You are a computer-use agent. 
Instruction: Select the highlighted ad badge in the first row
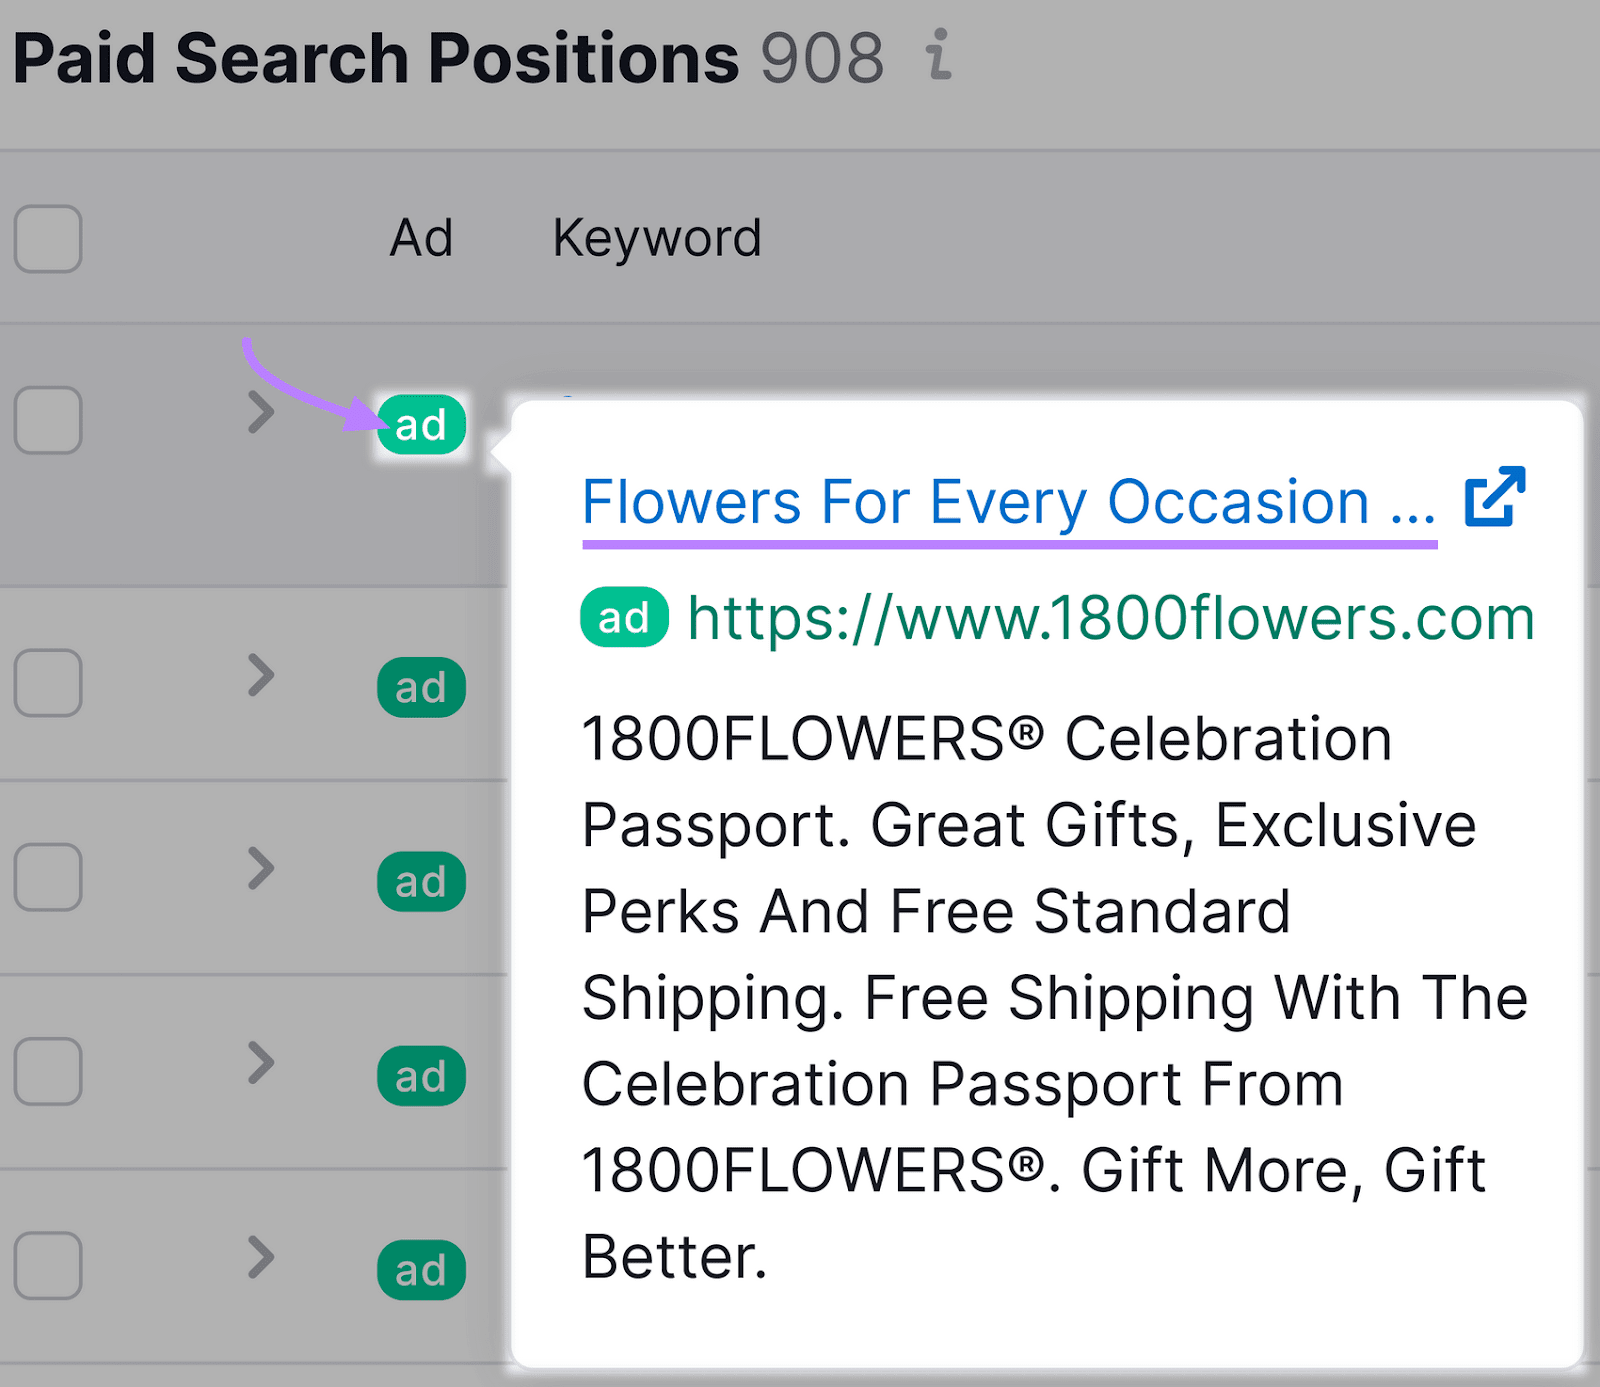pos(420,423)
